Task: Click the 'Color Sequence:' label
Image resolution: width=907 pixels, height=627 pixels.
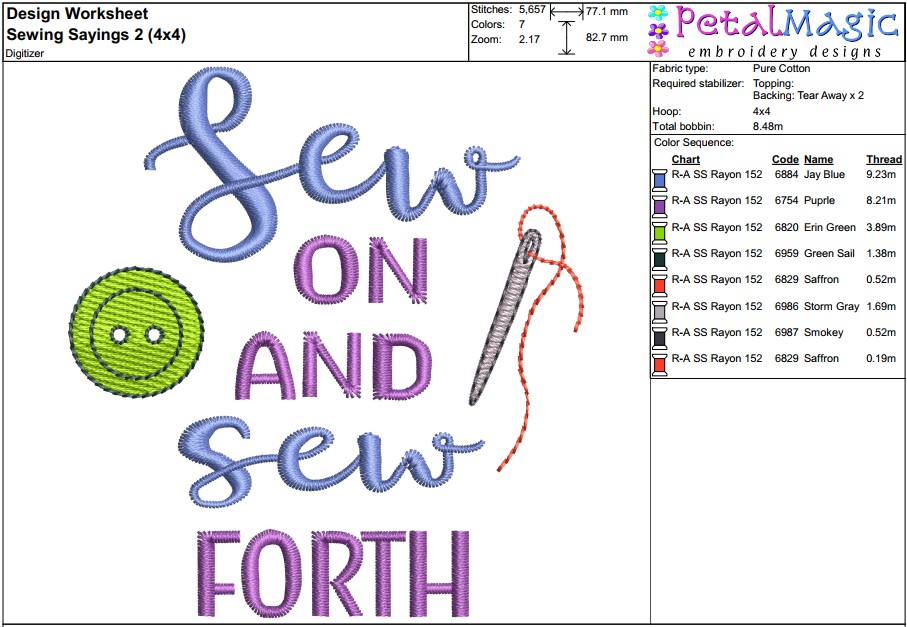Action: [x=694, y=142]
